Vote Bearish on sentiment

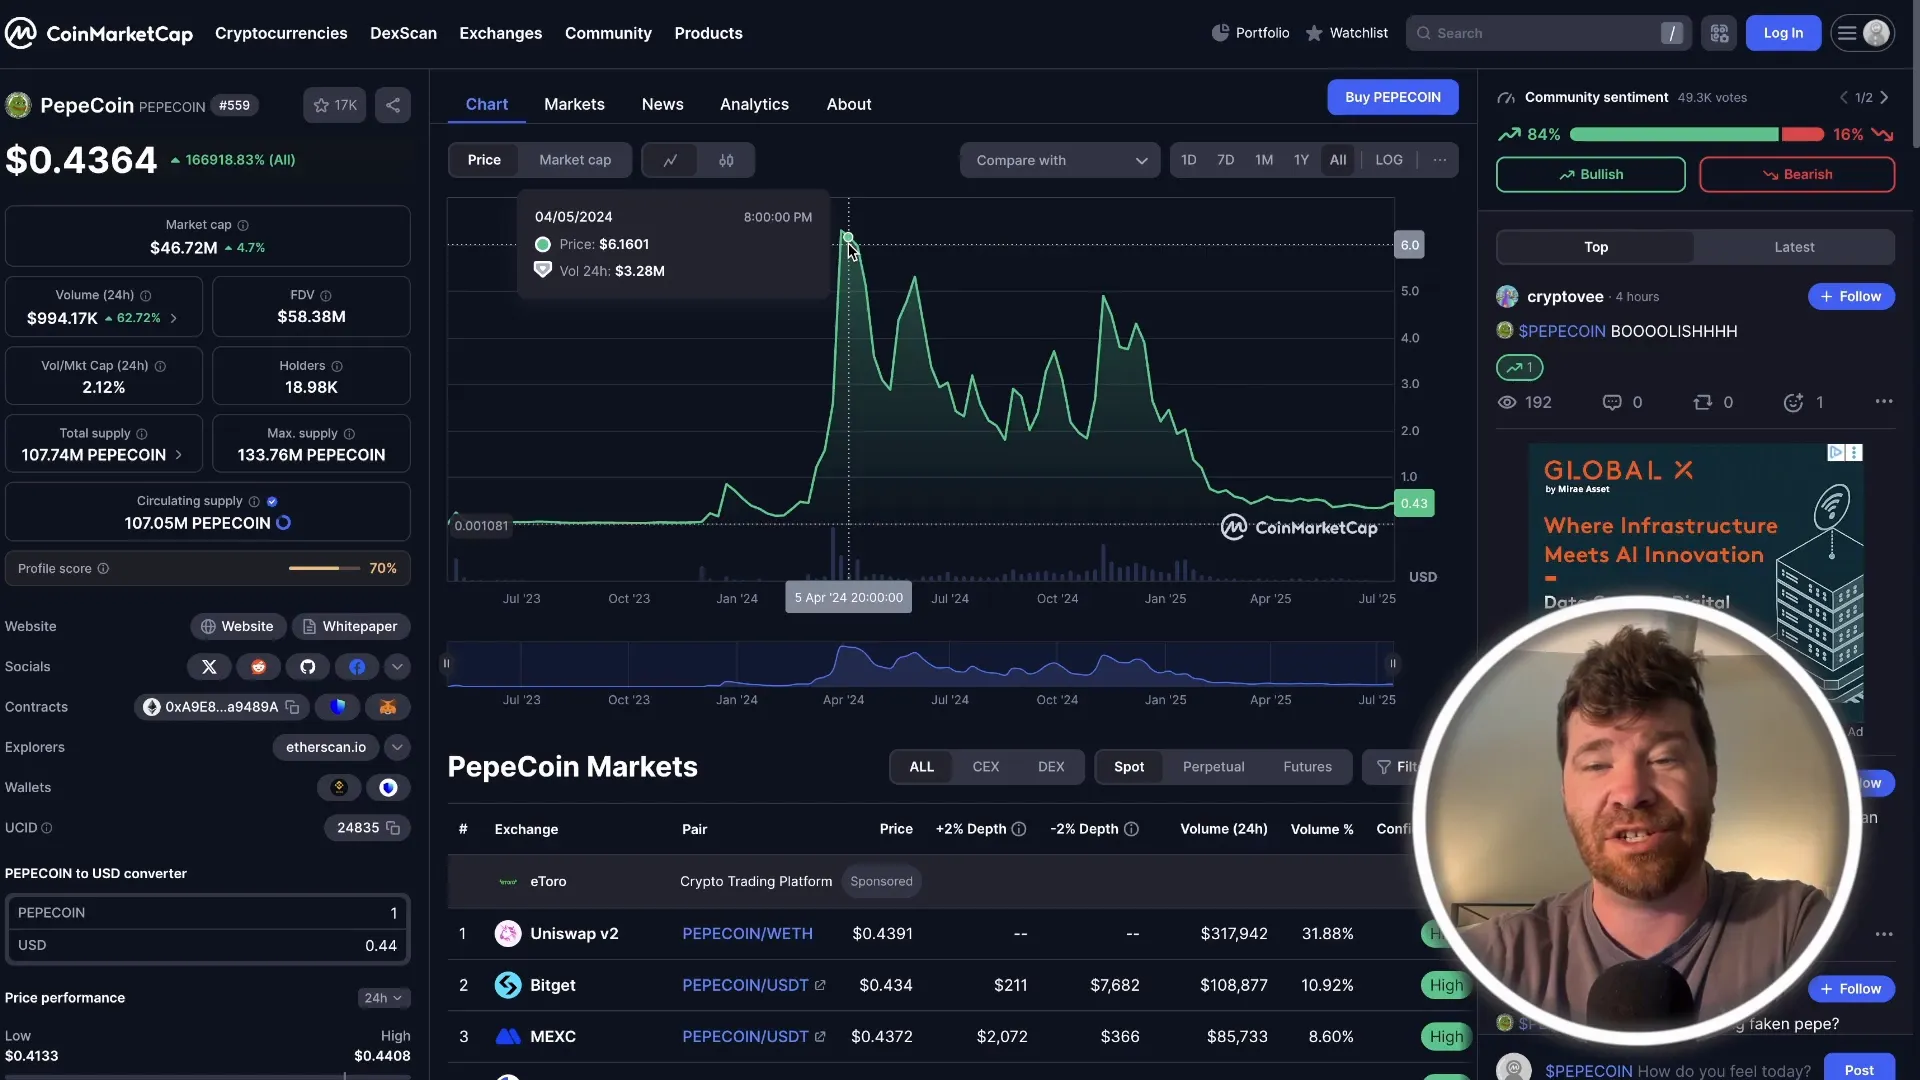(1796, 174)
